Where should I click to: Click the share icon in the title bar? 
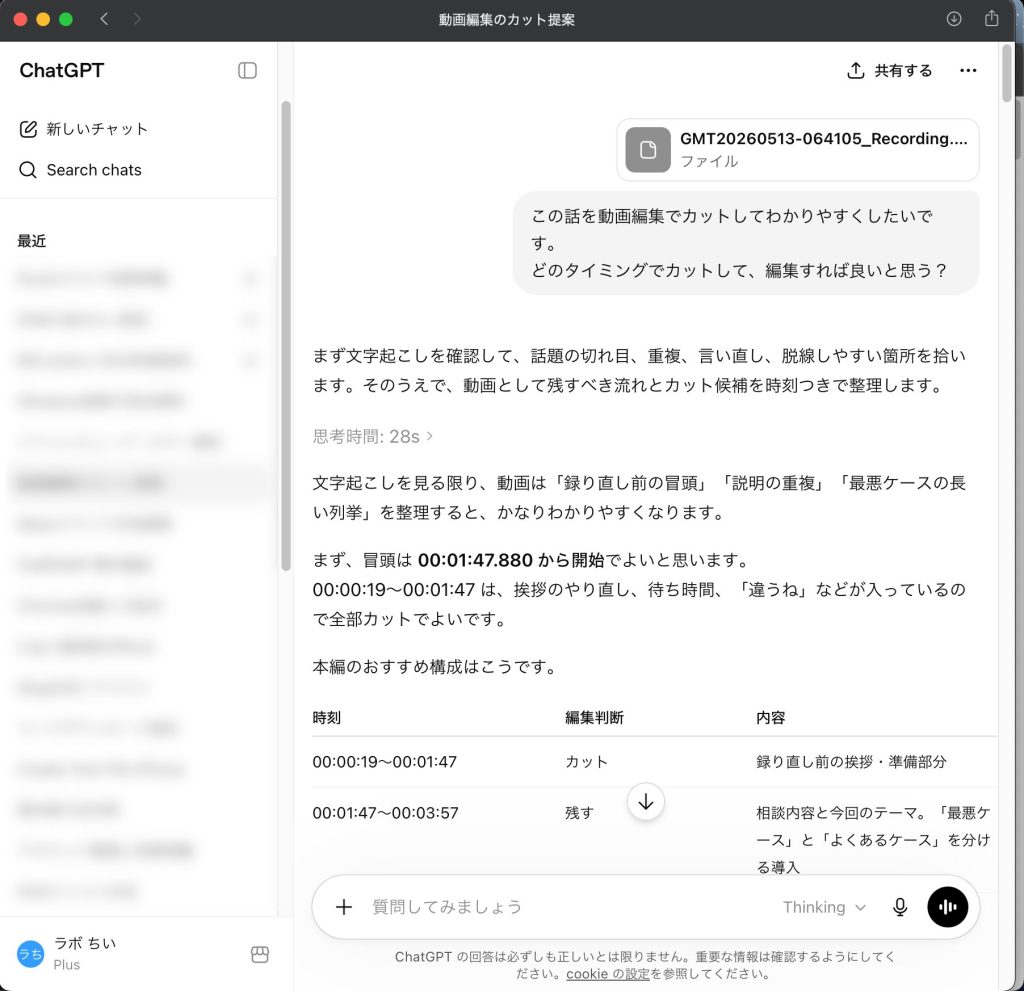pos(991,18)
